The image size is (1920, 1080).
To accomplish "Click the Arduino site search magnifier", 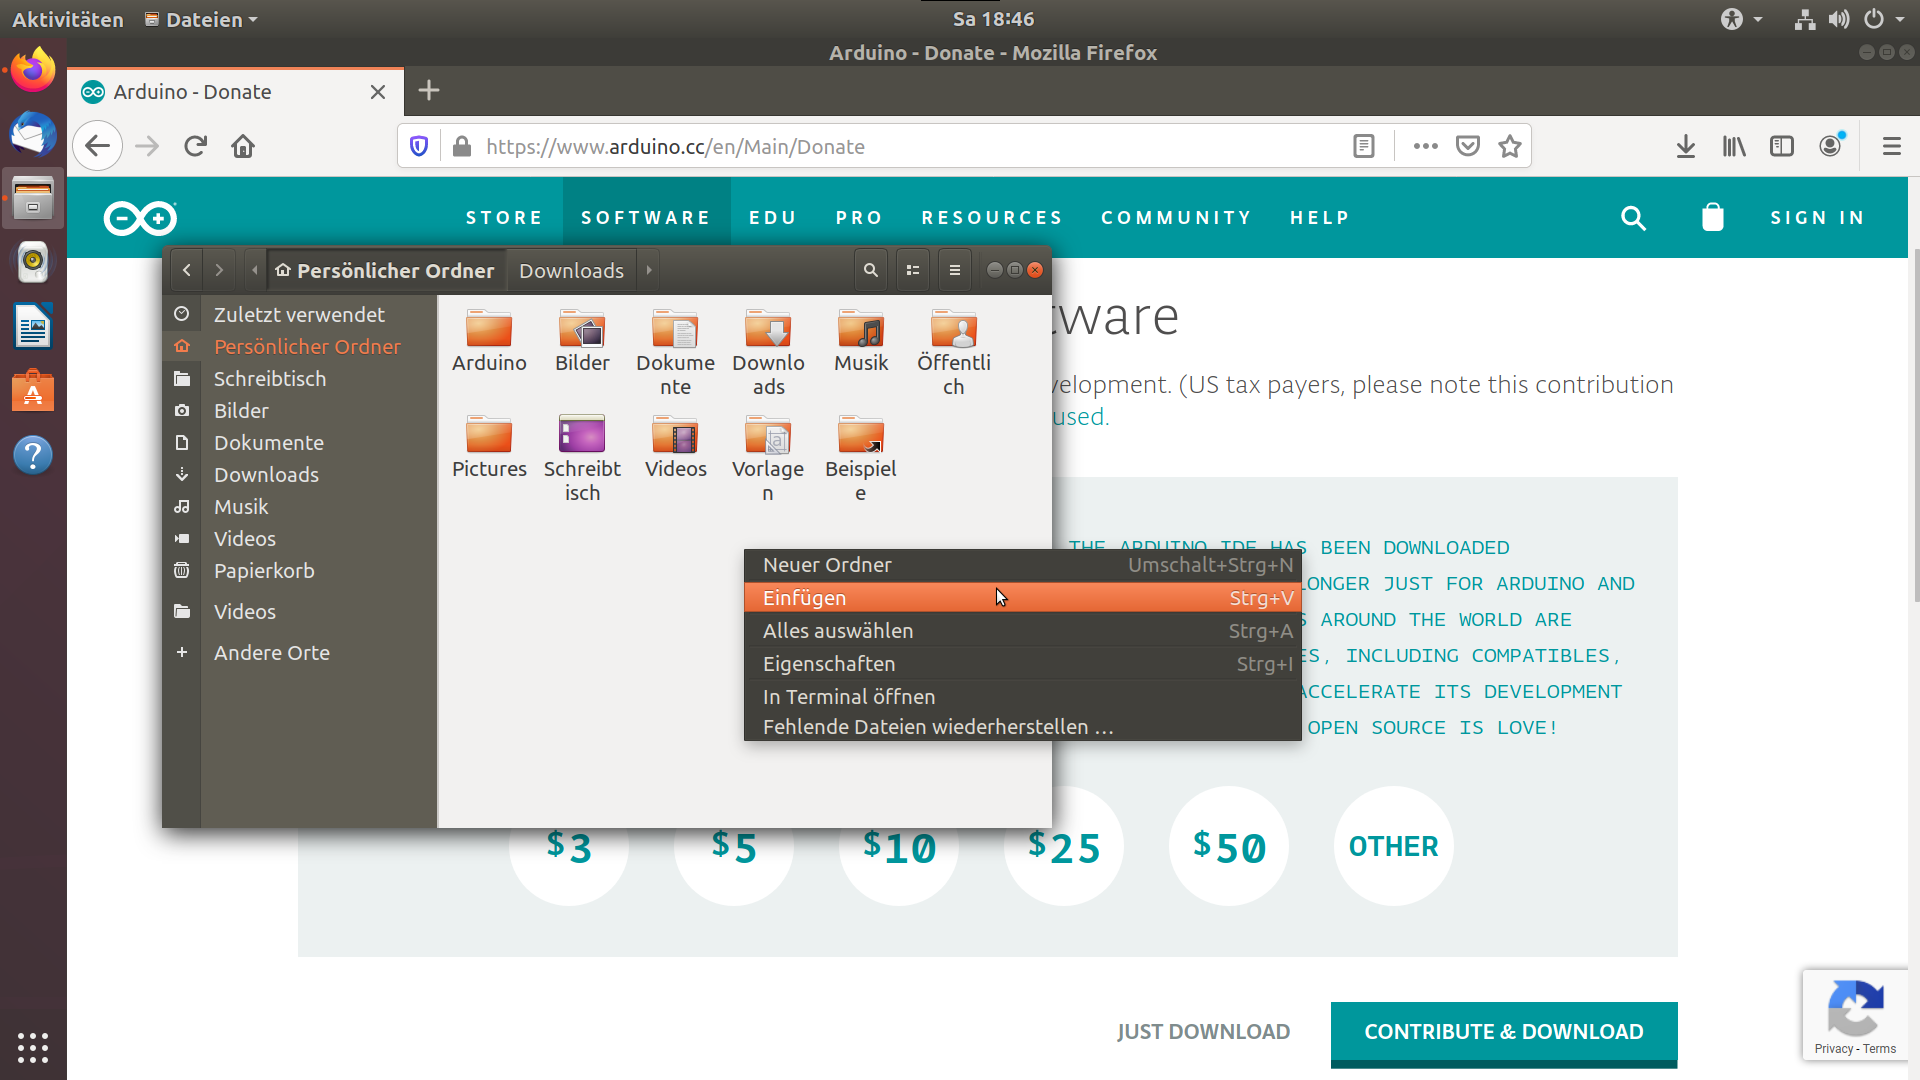I will click(1633, 218).
